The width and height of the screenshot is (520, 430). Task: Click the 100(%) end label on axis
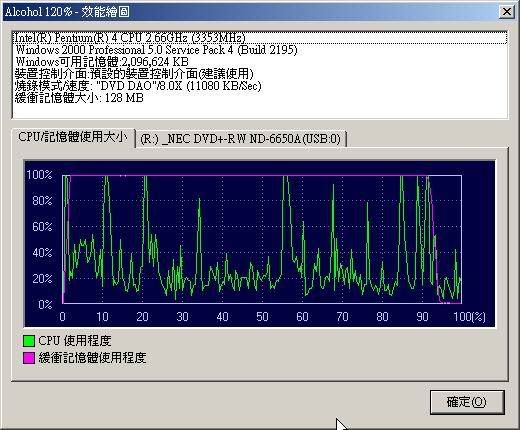(x=469, y=316)
